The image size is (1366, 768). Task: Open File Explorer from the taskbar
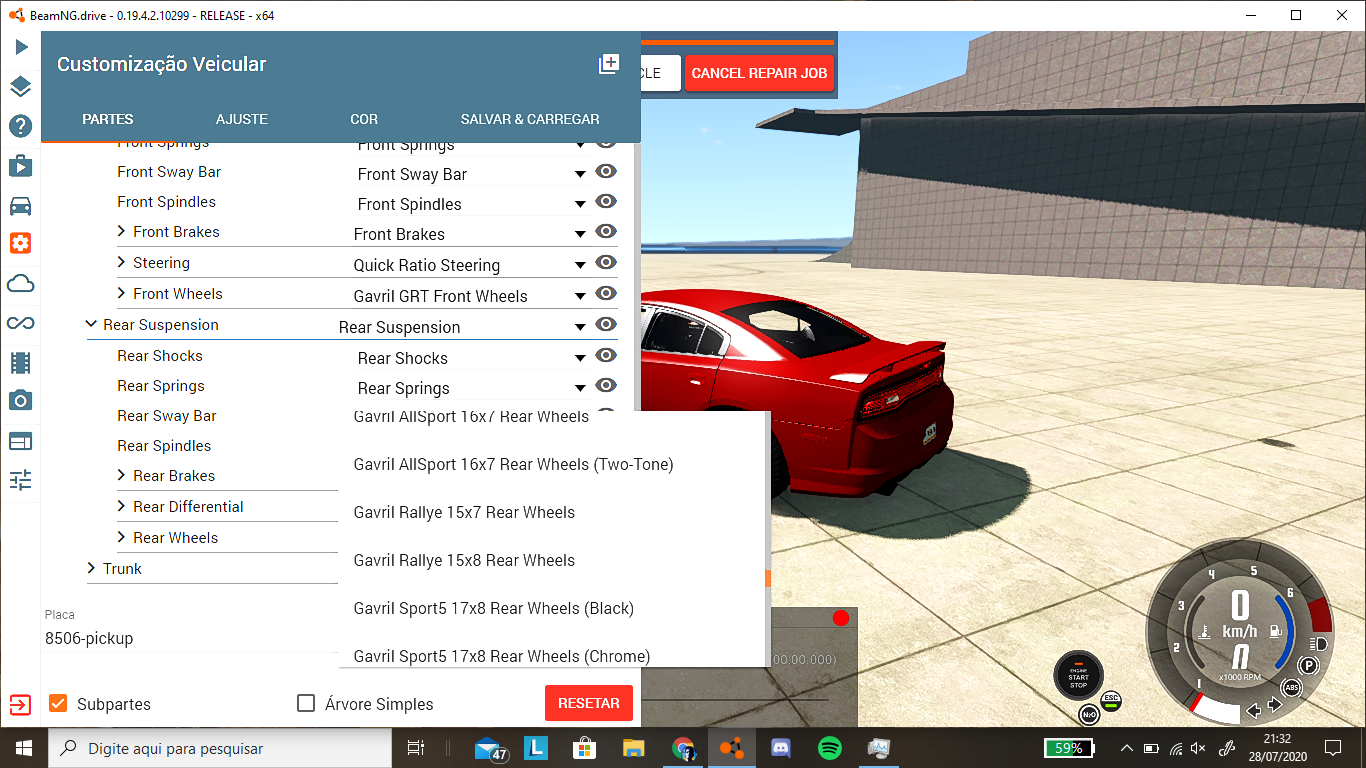coord(633,748)
